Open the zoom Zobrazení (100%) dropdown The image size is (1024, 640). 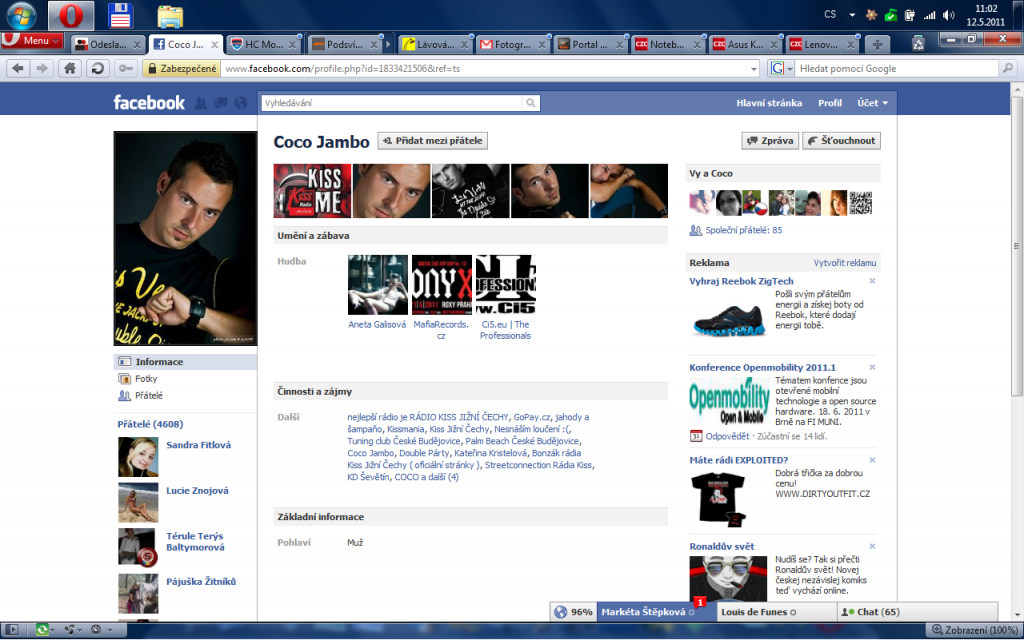pos(974,630)
